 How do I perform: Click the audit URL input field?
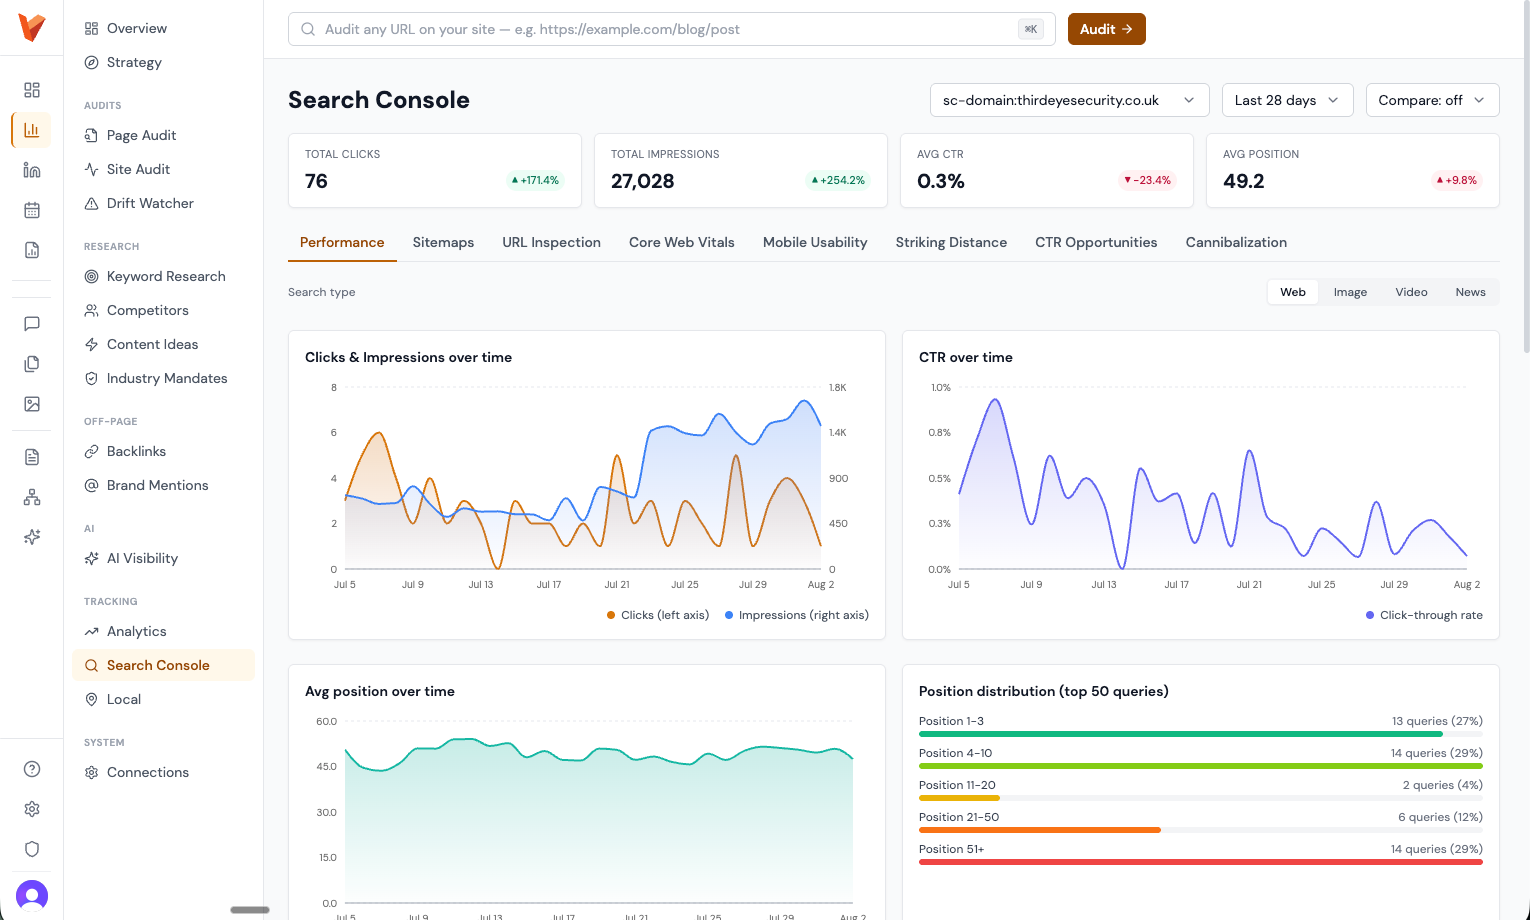[671, 29]
